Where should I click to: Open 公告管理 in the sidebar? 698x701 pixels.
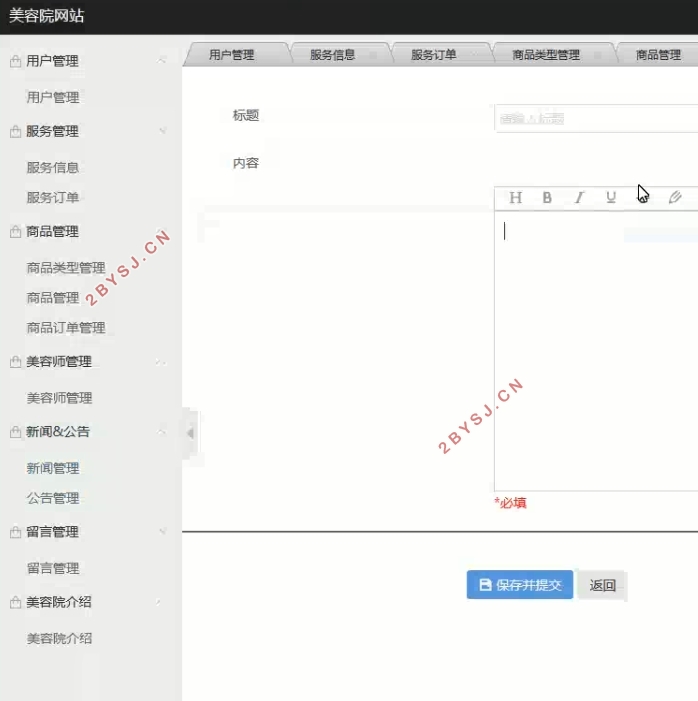[53, 498]
